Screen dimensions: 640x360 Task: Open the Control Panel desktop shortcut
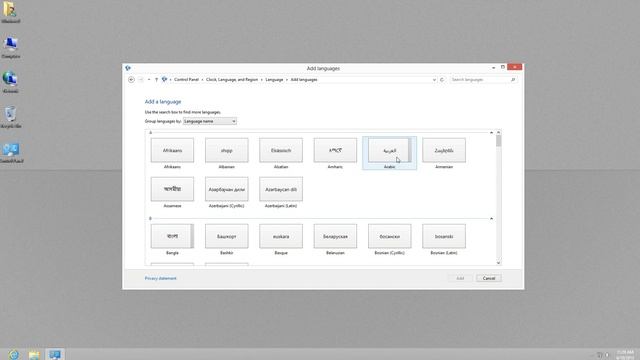(x=11, y=153)
